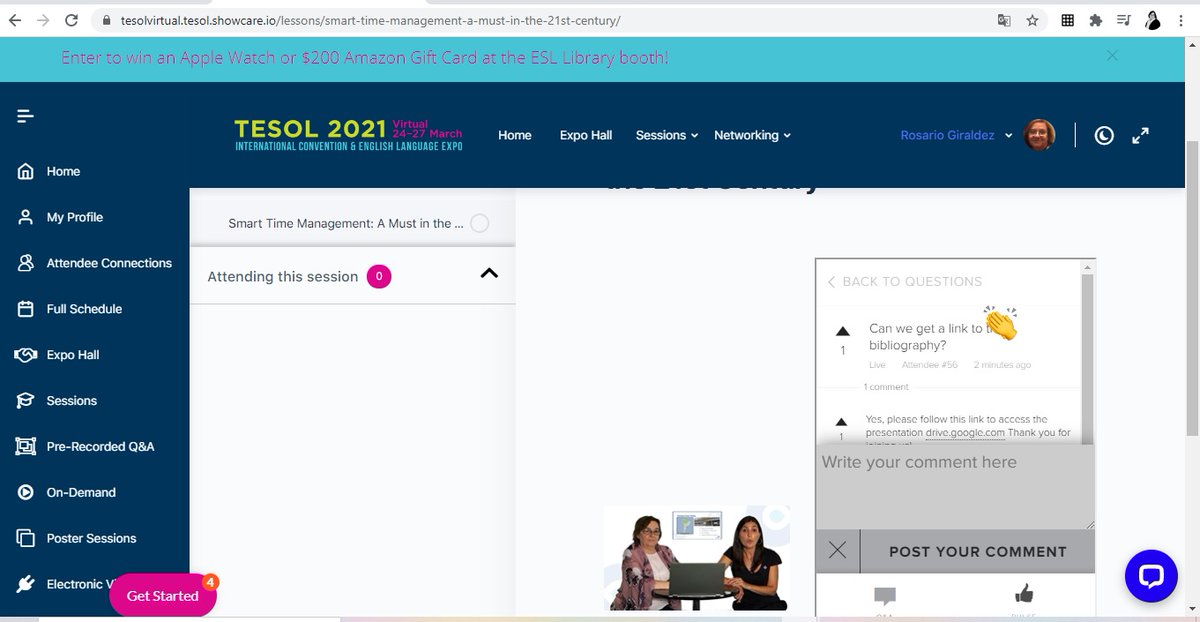This screenshot has width=1200, height=622.
Task: Go to Expo Hall in top navigation
Action: pyautogui.click(x=586, y=135)
